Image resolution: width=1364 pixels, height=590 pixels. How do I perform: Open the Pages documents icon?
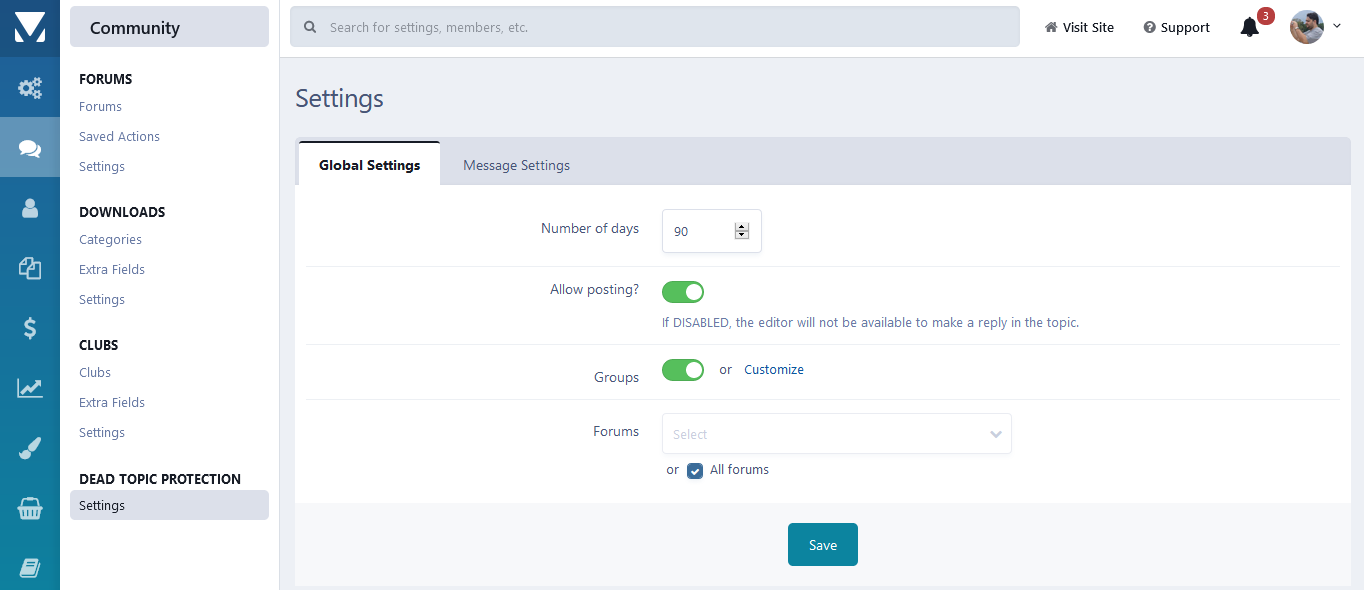(x=30, y=268)
